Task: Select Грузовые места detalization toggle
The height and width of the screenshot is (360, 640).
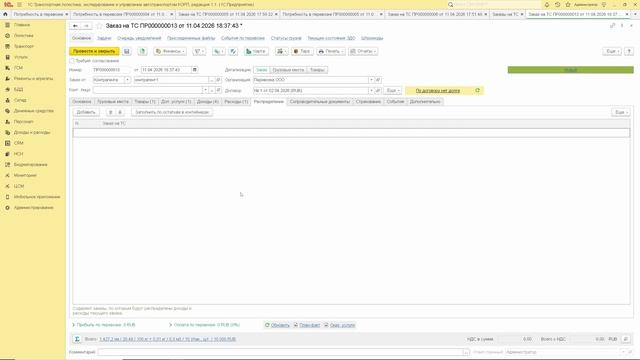Action: click(288, 70)
